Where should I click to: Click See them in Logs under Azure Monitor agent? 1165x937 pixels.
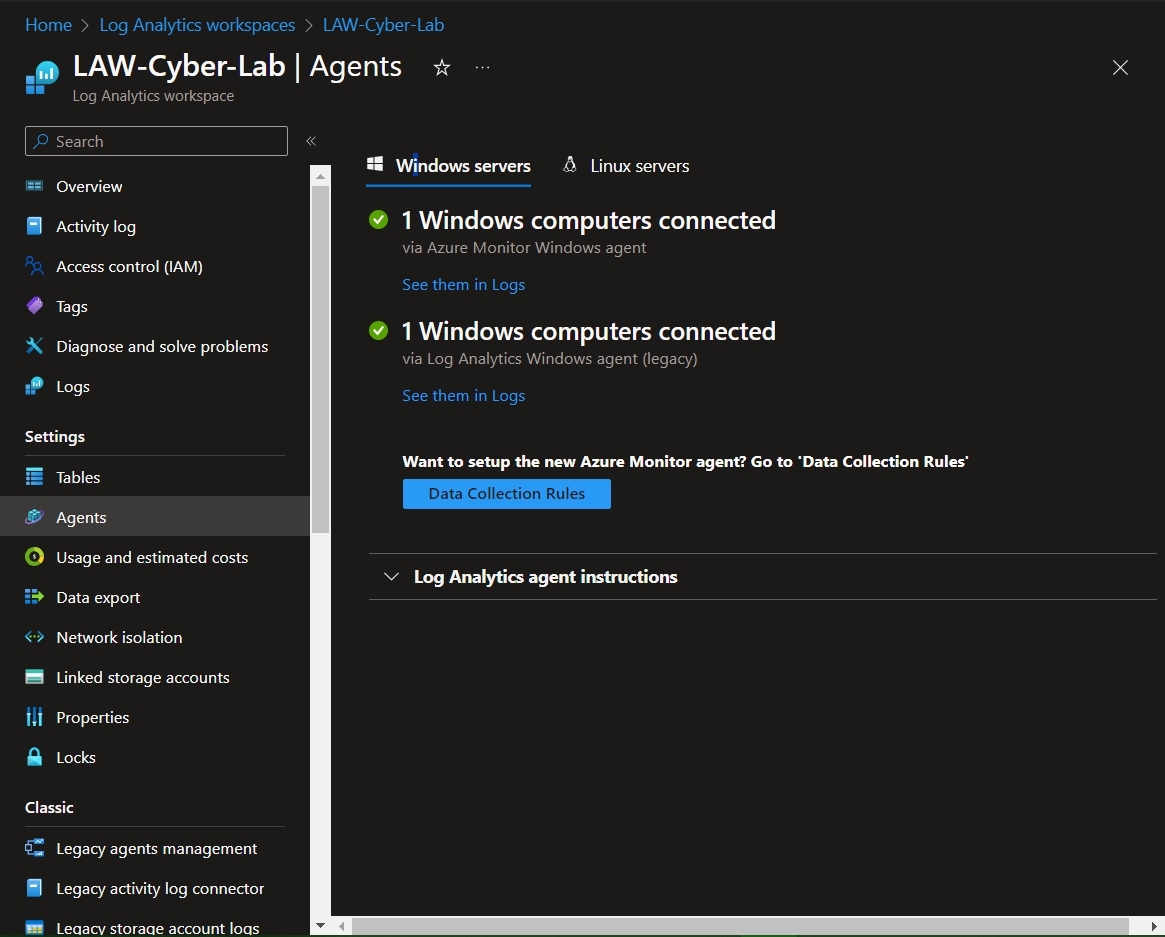[x=464, y=285]
